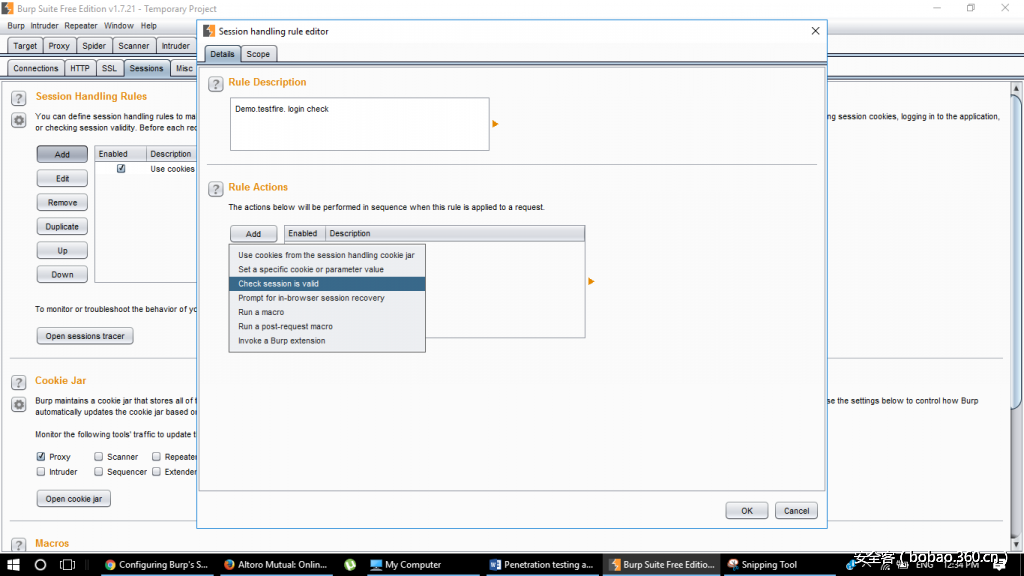This screenshot has width=1024, height=576.
Task: Select Run a macro action
Action: (x=327, y=312)
